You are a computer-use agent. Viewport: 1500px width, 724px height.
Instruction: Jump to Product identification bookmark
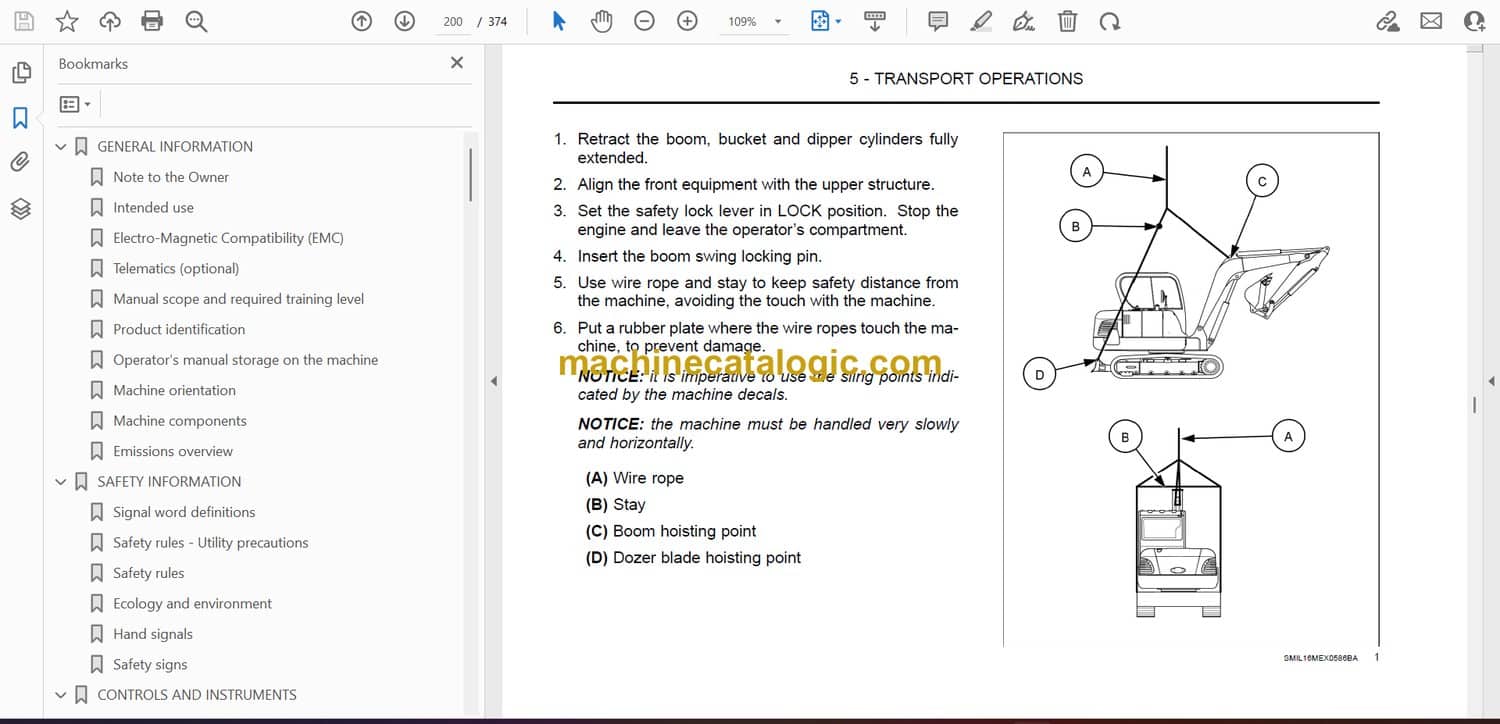179,329
